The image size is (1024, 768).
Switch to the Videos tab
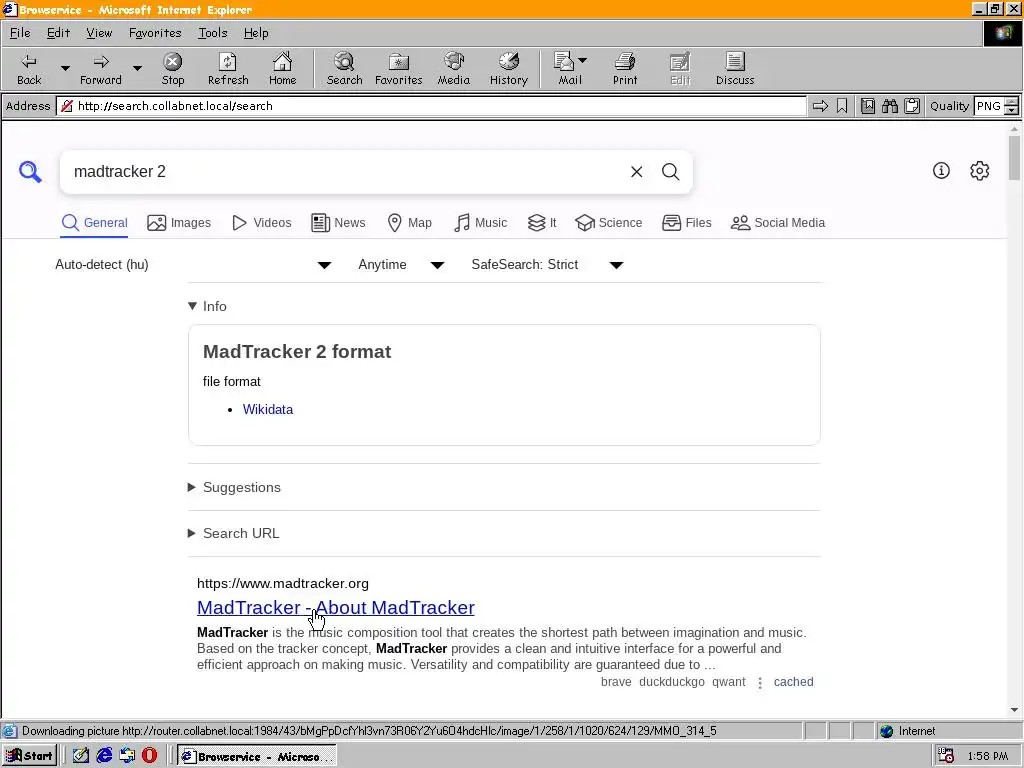coord(261,223)
